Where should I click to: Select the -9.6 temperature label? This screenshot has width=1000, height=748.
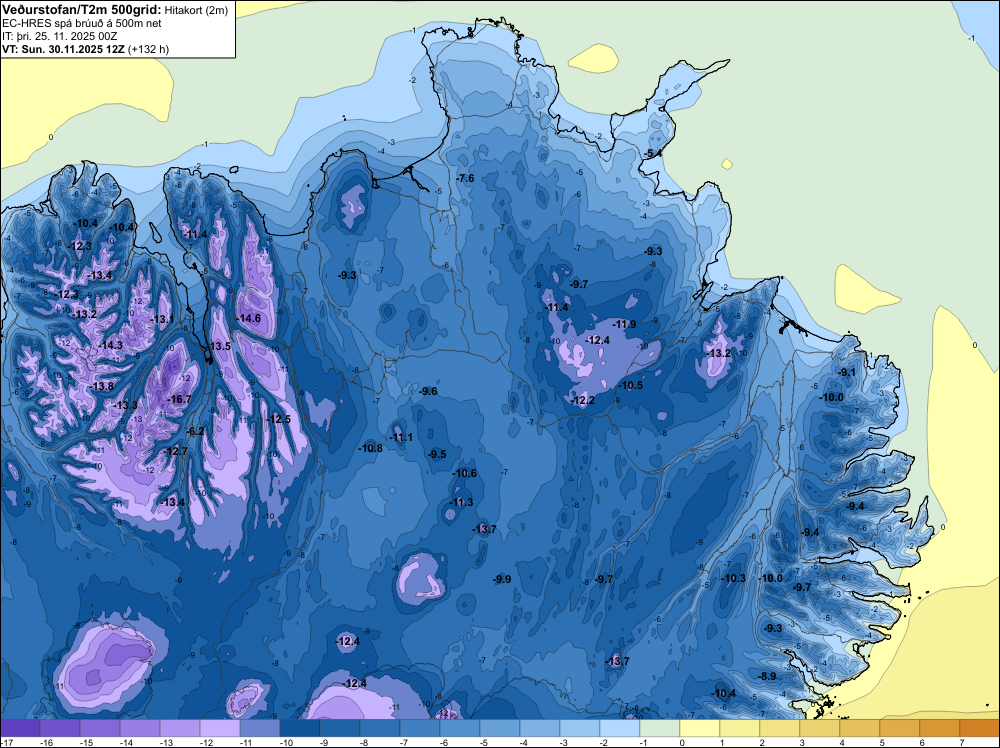[x=428, y=391]
